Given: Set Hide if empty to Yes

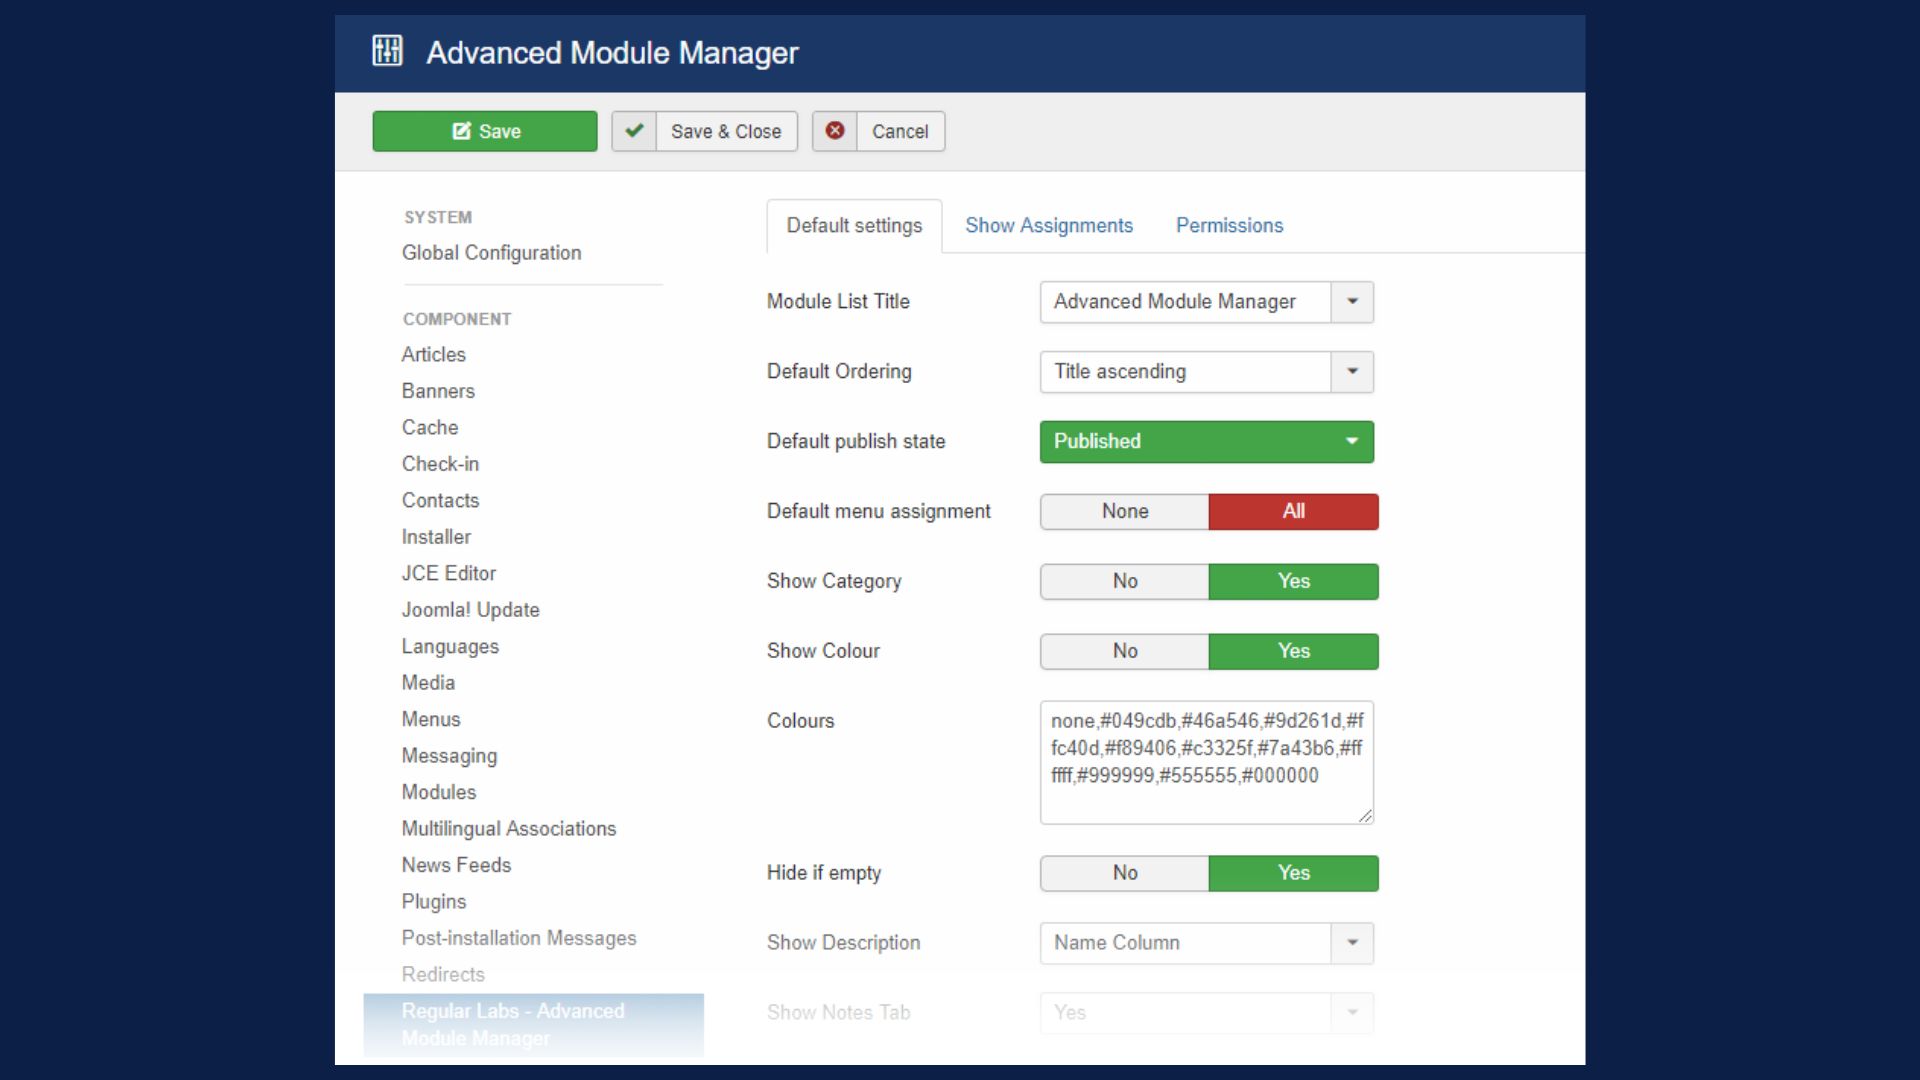Looking at the screenshot, I should click(x=1293, y=874).
